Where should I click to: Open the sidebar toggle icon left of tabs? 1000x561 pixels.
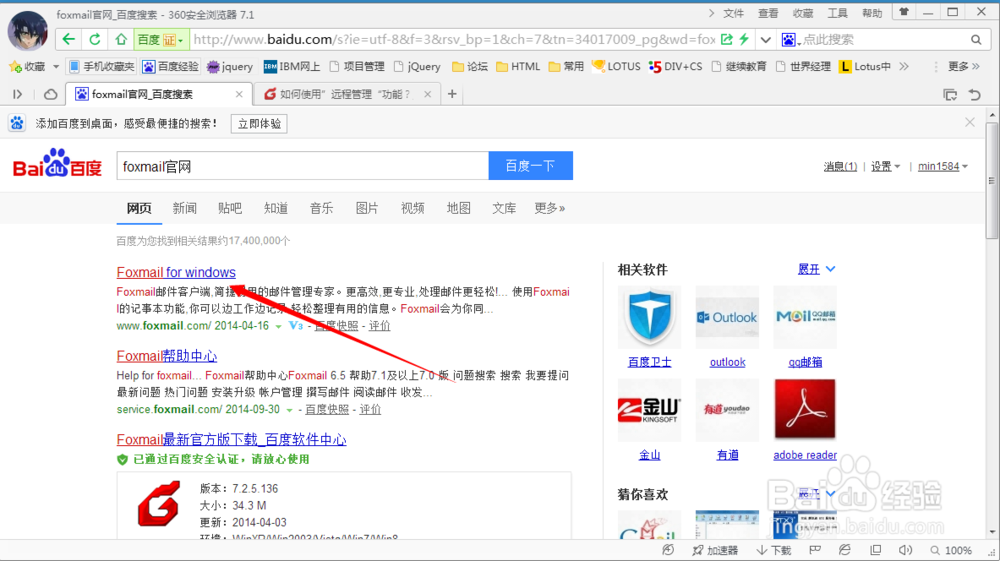pyautogui.click(x=18, y=94)
